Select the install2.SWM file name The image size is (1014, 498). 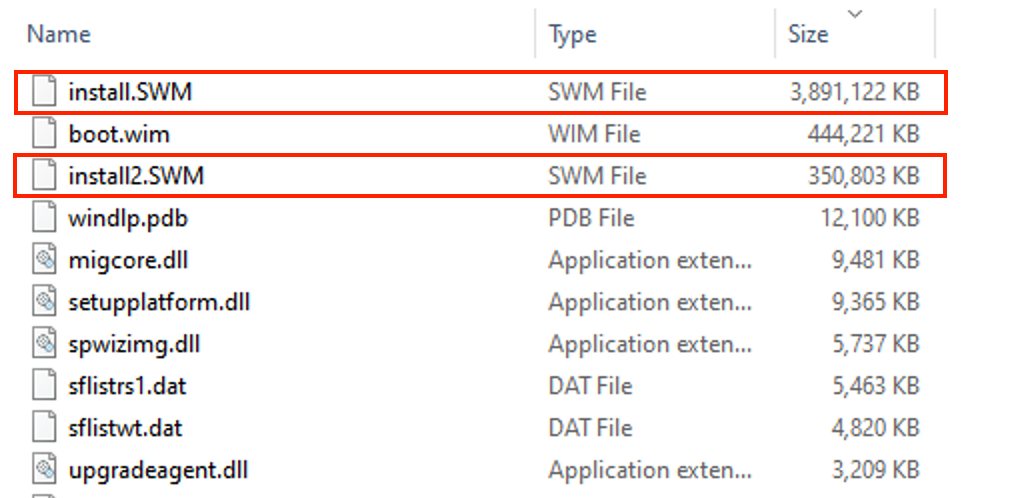(x=135, y=176)
